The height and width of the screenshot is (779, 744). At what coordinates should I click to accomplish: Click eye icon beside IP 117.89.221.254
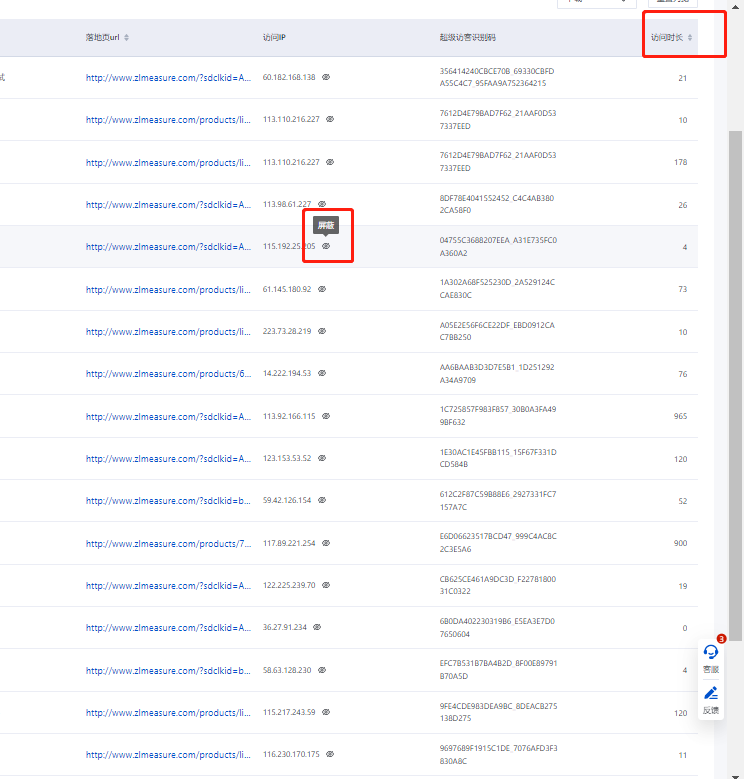(x=326, y=543)
